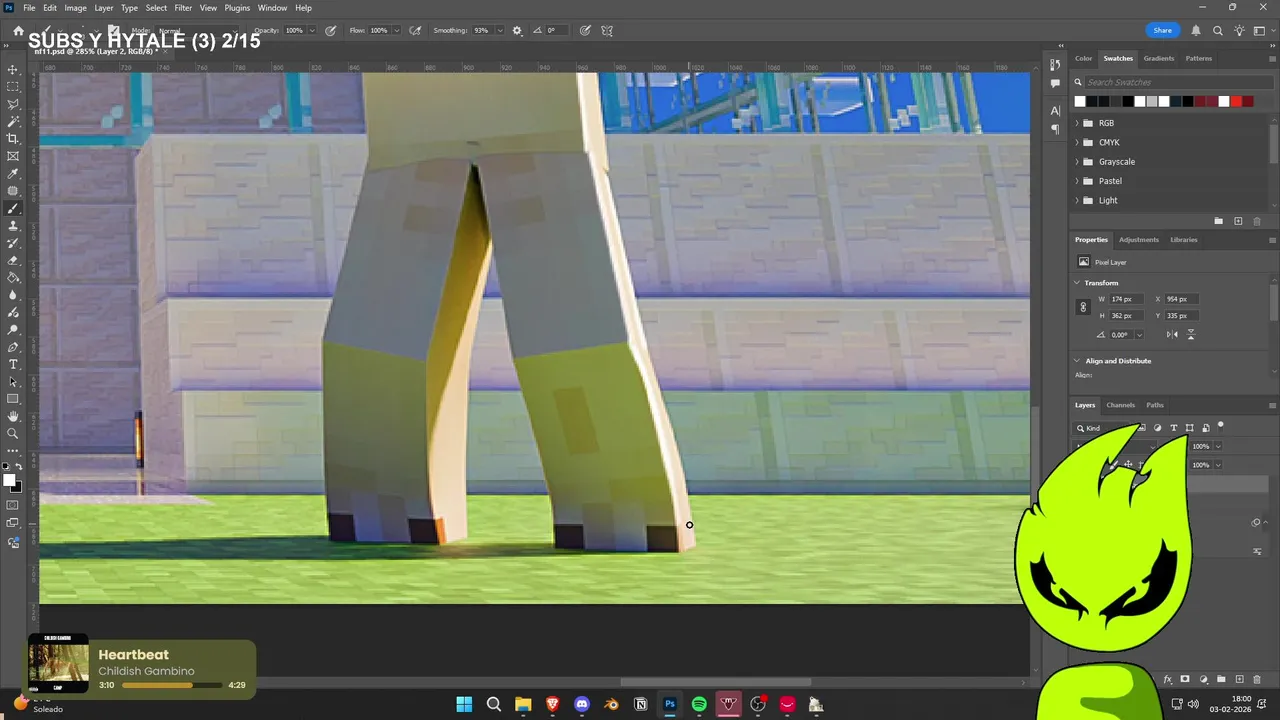Select the Dodge tool
Screen dimensions: 1280x720
click(x=13, y=329)
